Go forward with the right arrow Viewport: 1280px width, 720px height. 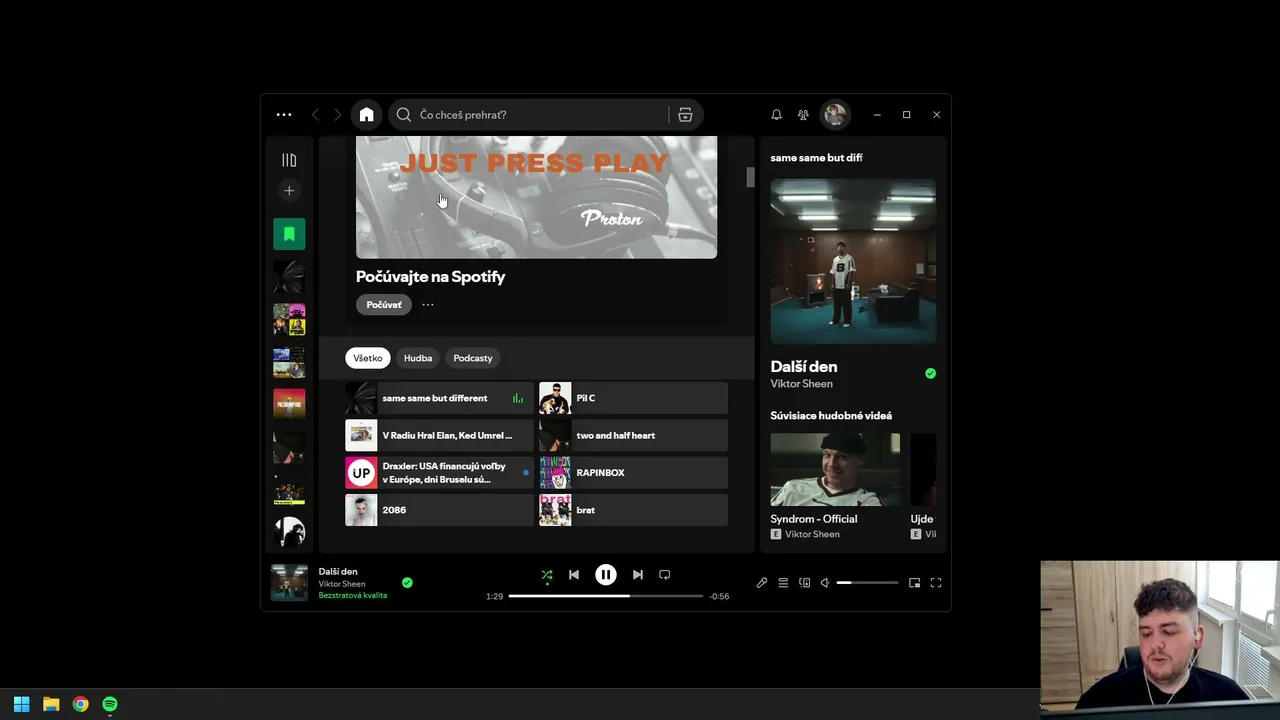(338, 115)
